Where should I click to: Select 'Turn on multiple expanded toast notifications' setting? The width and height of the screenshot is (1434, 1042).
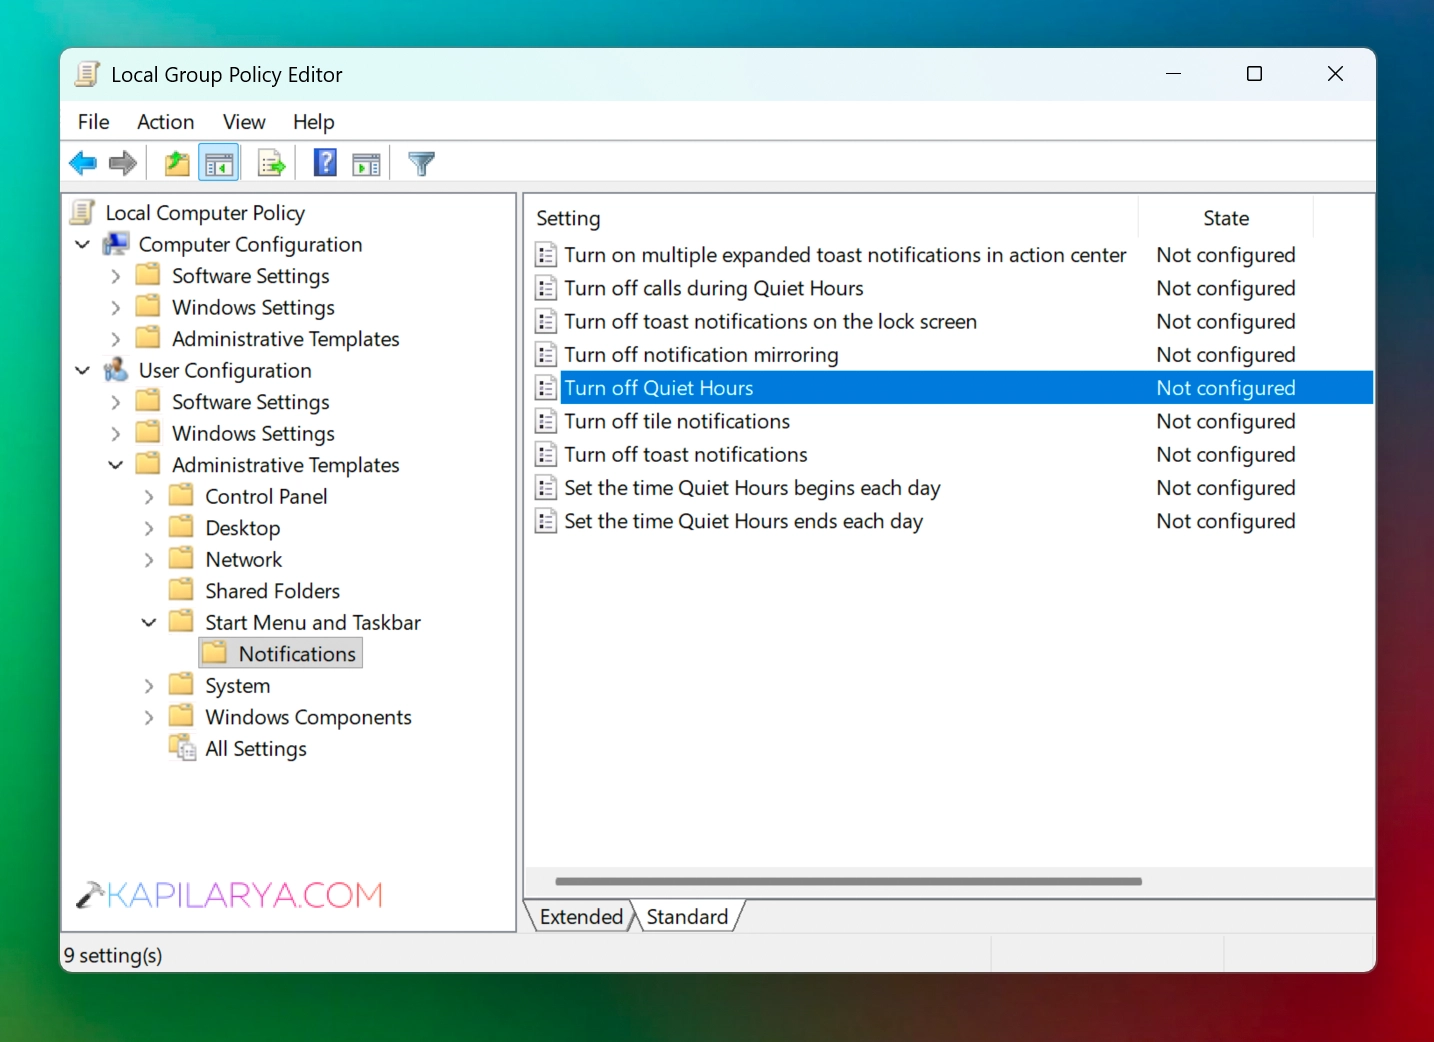point(845,255)
